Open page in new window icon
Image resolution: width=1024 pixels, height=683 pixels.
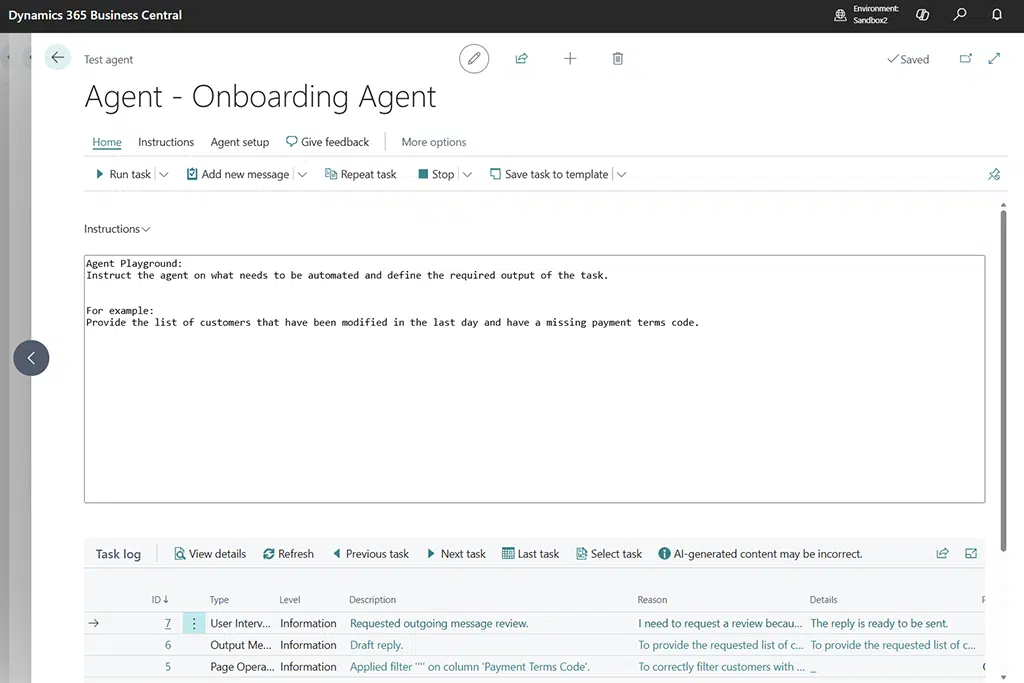tap(966, 59)
